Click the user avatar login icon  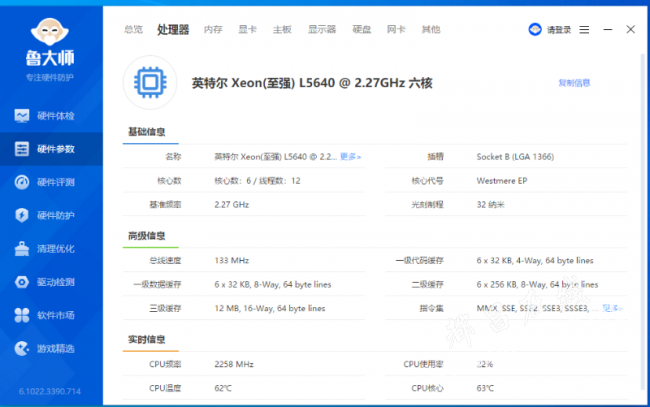(535, 29)
